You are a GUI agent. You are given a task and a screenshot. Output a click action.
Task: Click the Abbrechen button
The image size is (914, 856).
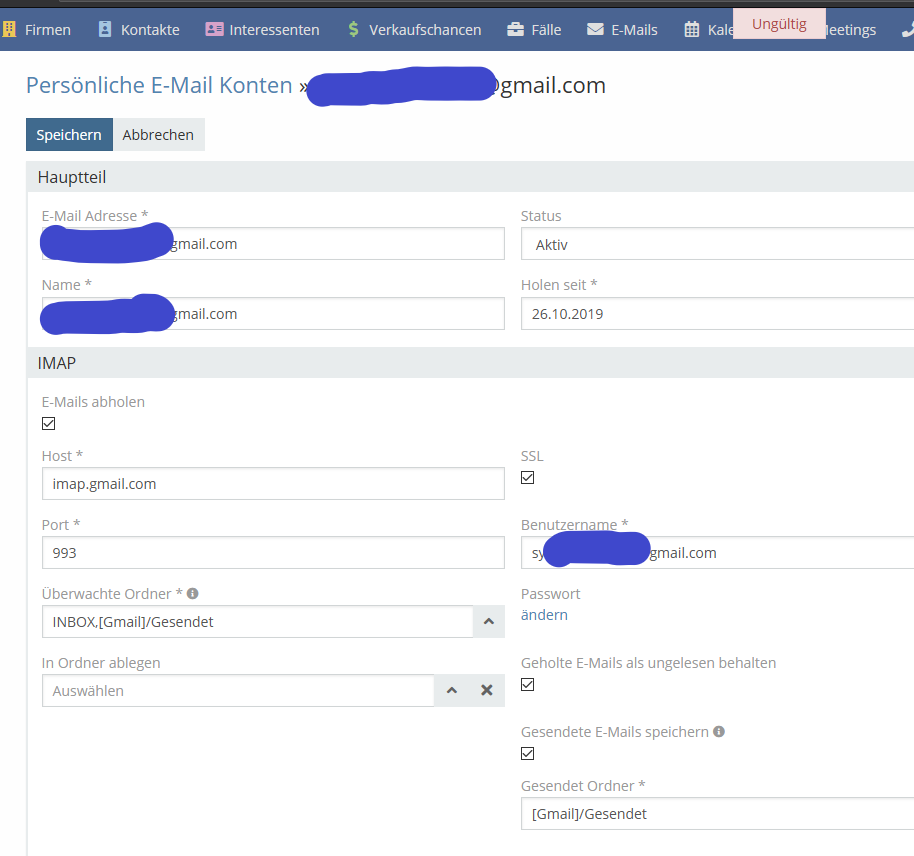(x=158, y=135)
